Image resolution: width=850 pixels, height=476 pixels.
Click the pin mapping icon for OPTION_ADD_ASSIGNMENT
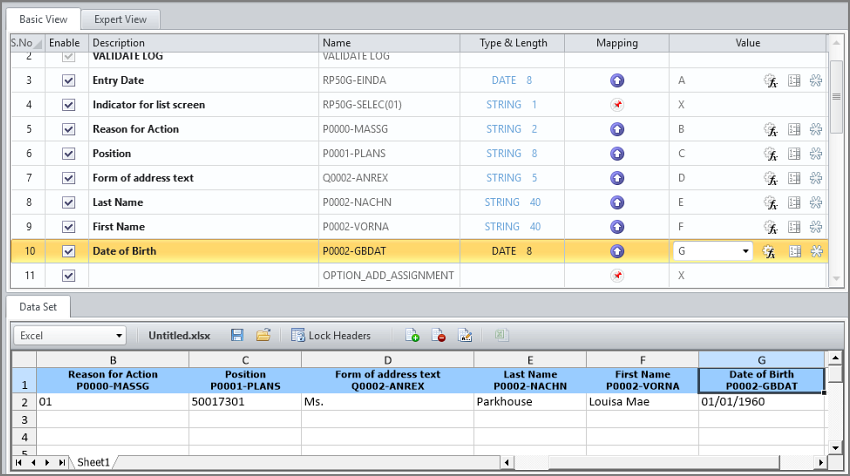[617, 275]
